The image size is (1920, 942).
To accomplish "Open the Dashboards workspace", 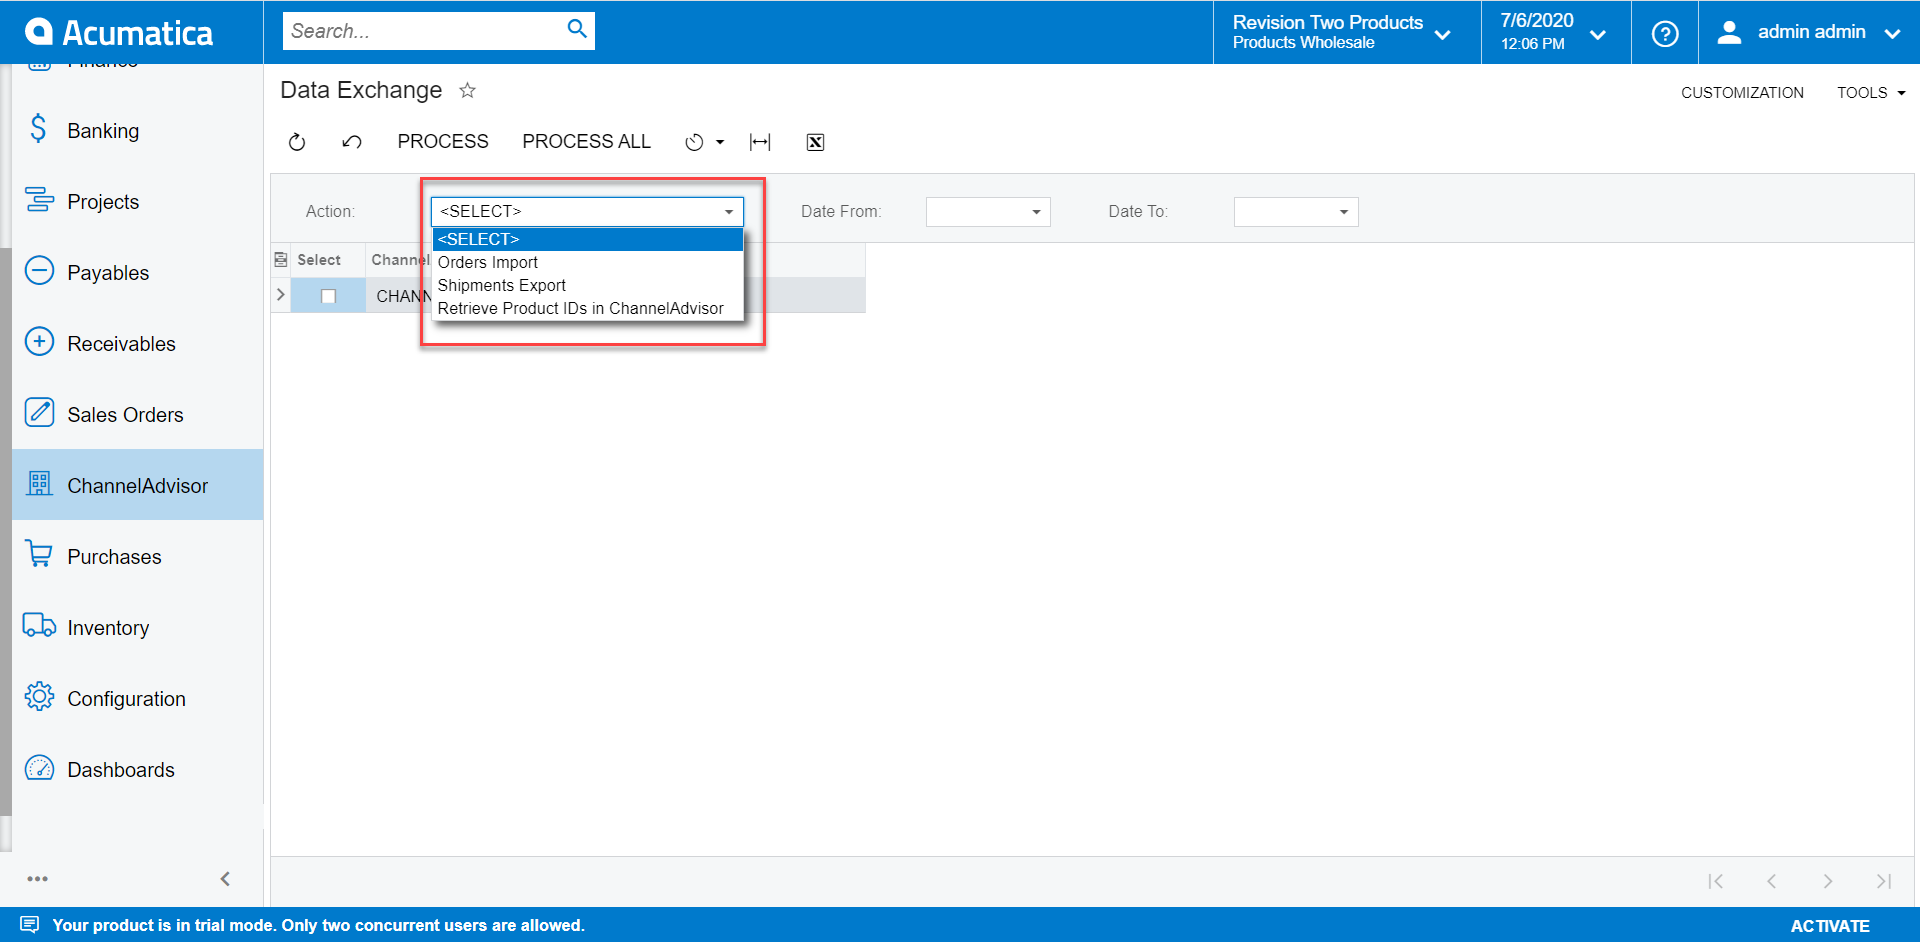I will (138, 769).
